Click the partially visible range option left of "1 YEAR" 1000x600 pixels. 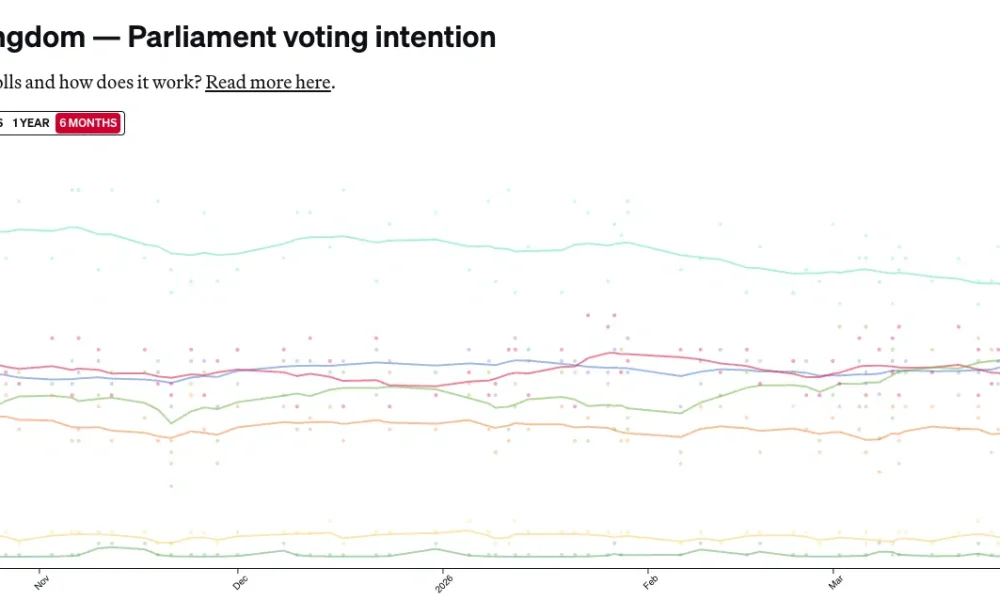pos(4,123)
